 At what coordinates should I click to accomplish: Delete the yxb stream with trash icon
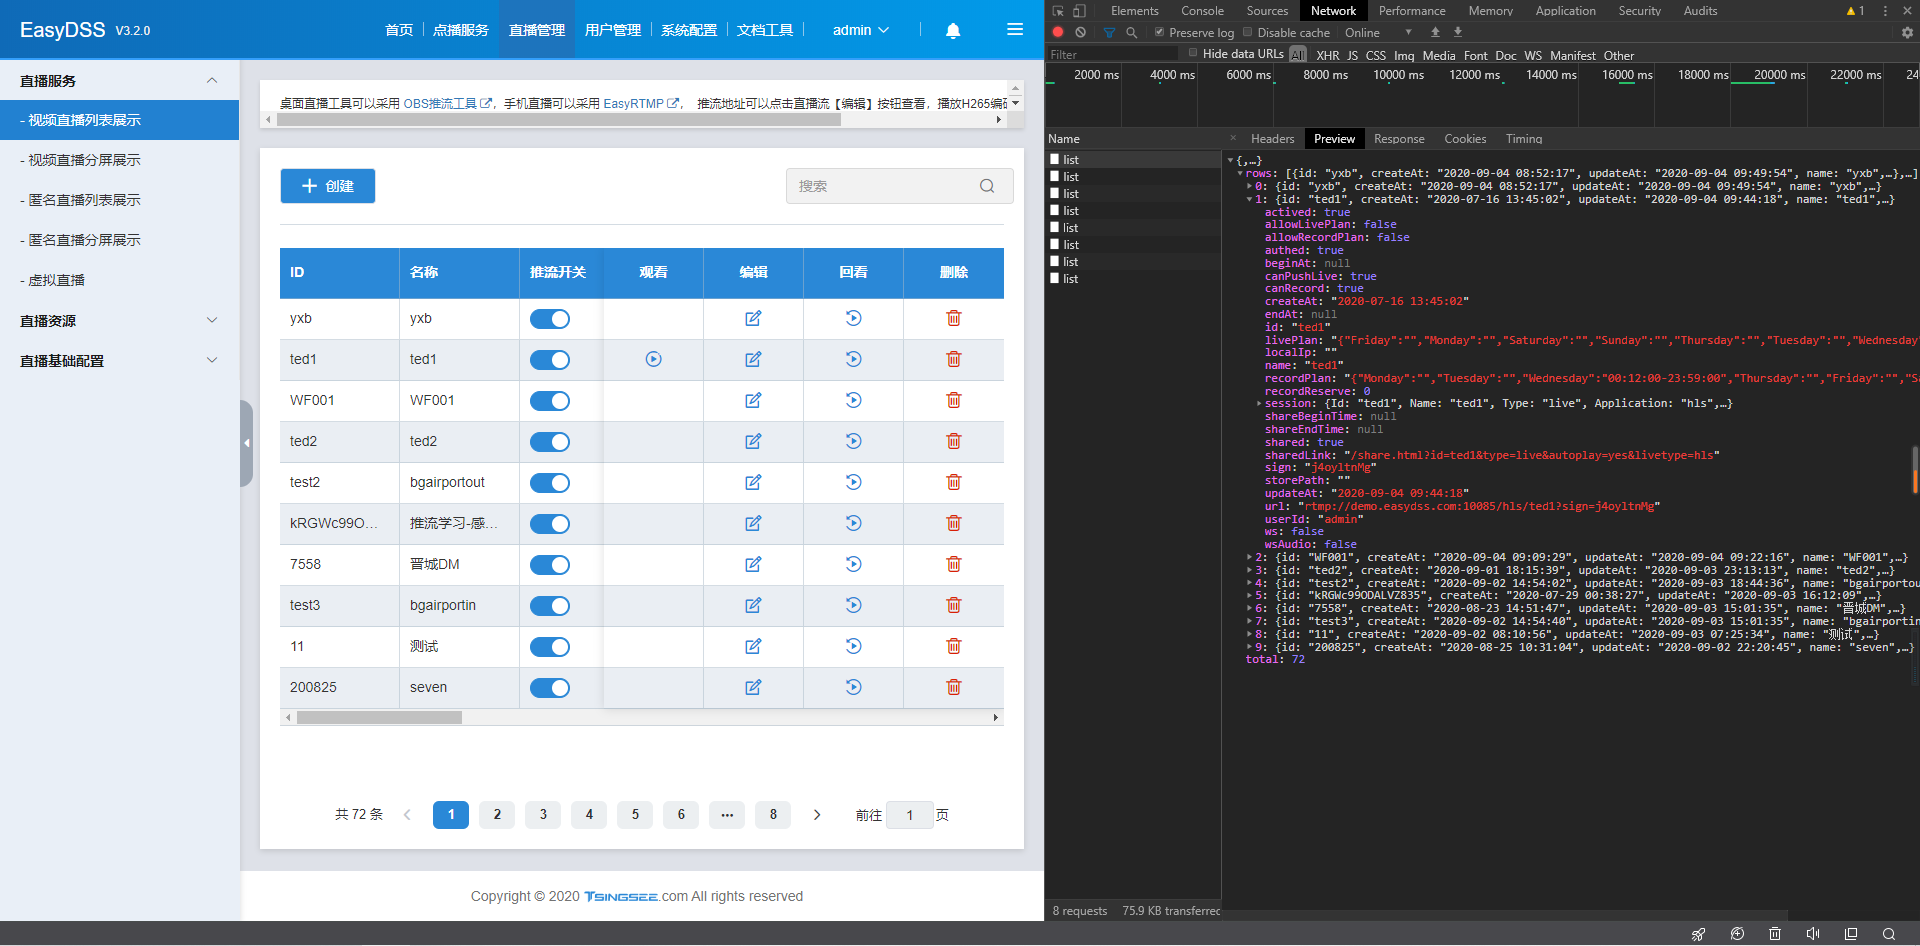coord(954,318)
